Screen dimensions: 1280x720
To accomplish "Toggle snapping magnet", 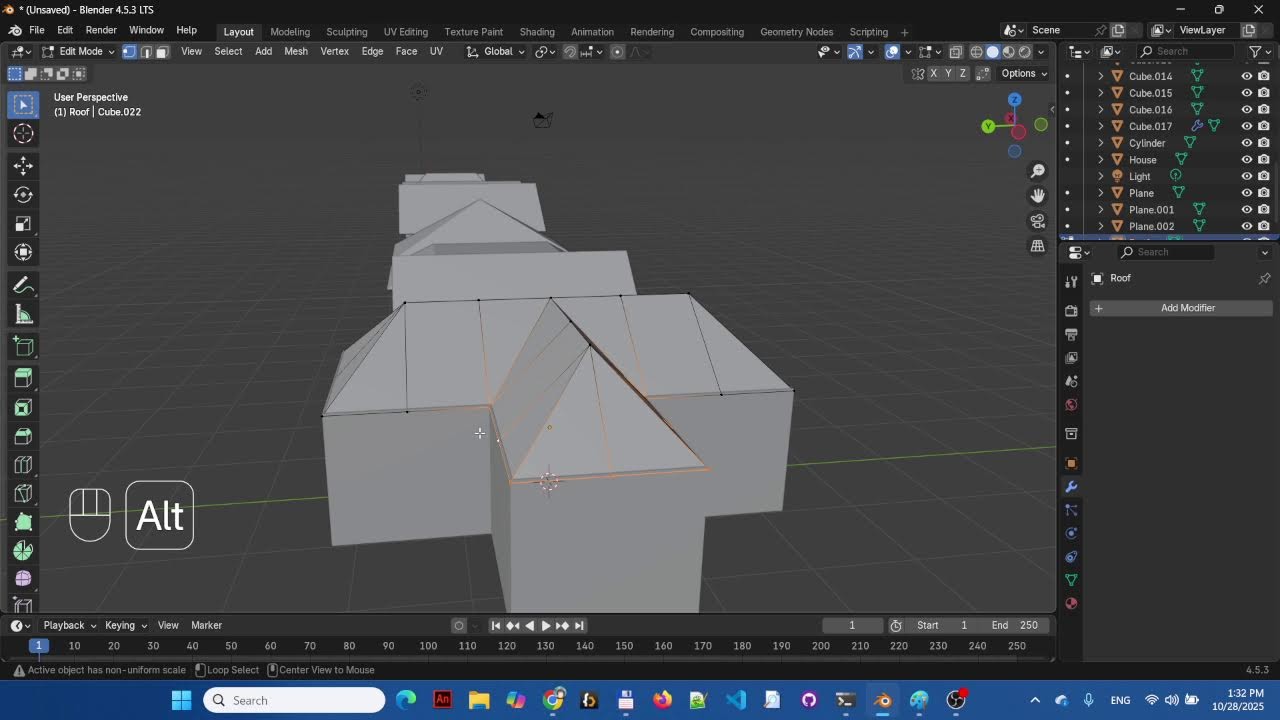I will pyautogui.click(x=570, y=52).
